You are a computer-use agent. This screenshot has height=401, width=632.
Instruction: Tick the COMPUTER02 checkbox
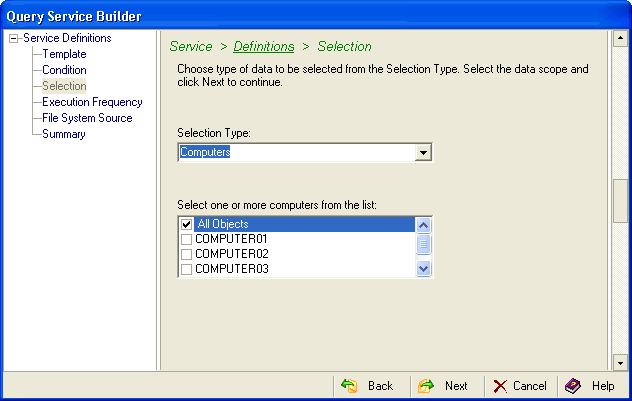pos(186,254)
